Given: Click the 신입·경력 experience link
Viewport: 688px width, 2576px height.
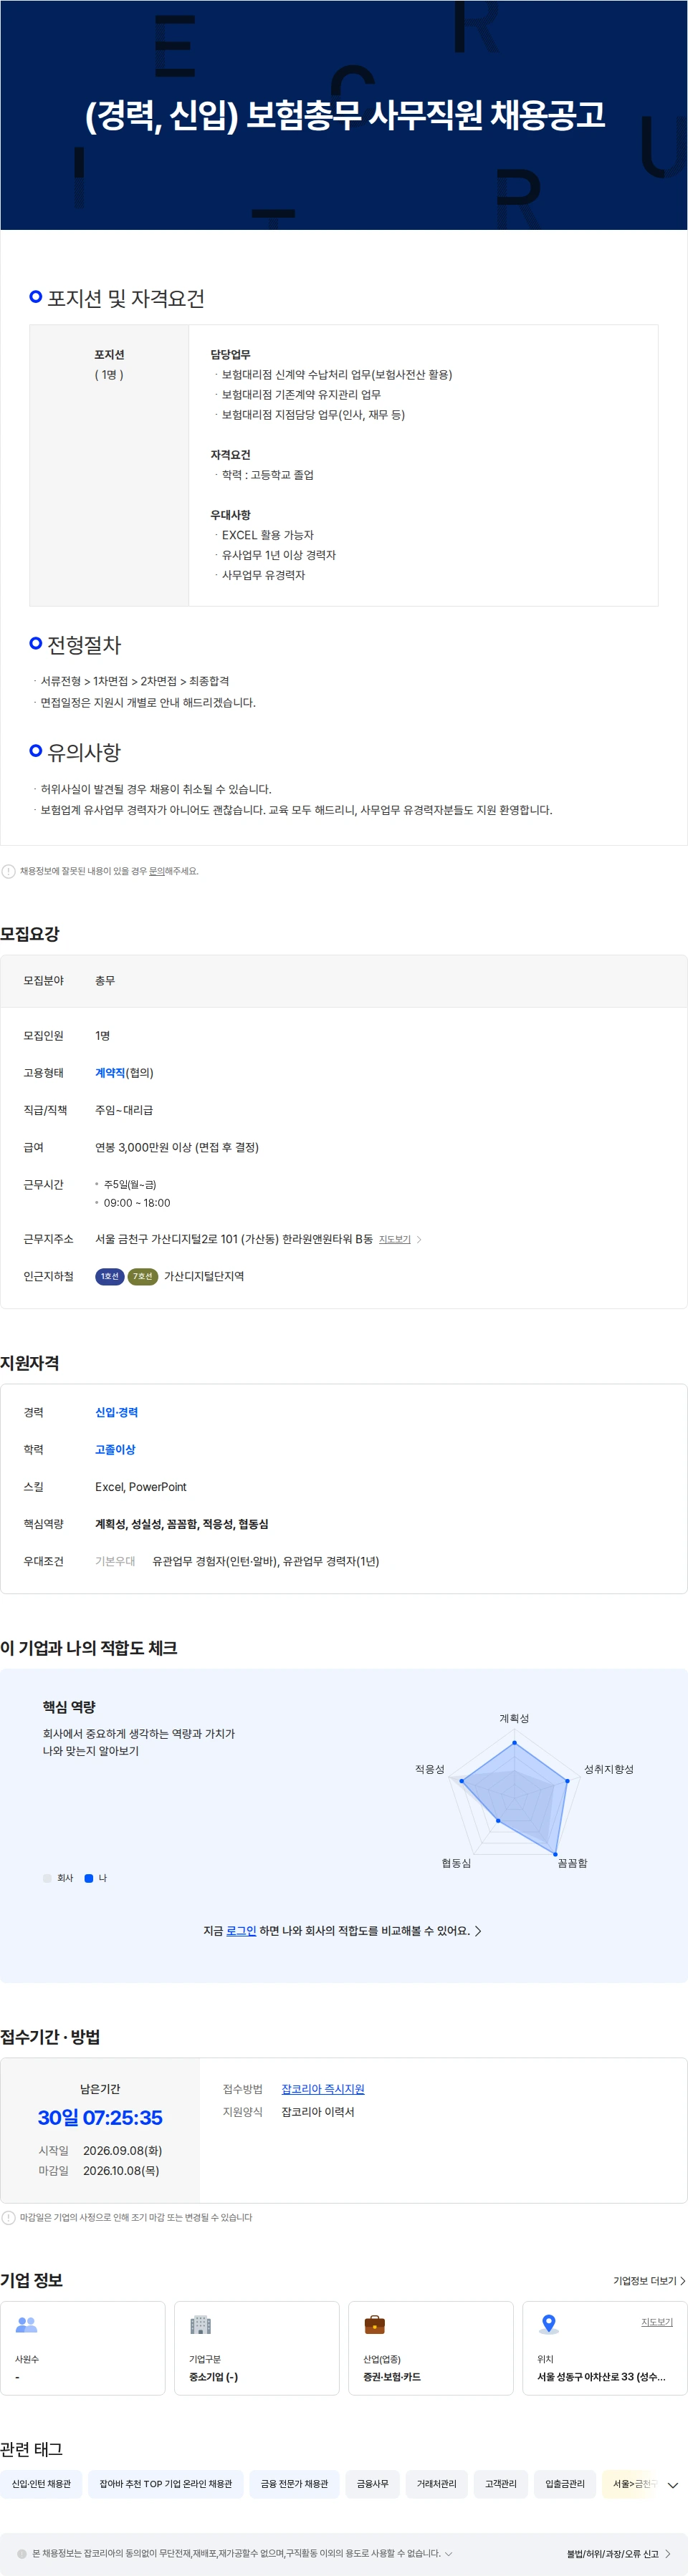Looking at the screenshot, I should pos(116,1412).
